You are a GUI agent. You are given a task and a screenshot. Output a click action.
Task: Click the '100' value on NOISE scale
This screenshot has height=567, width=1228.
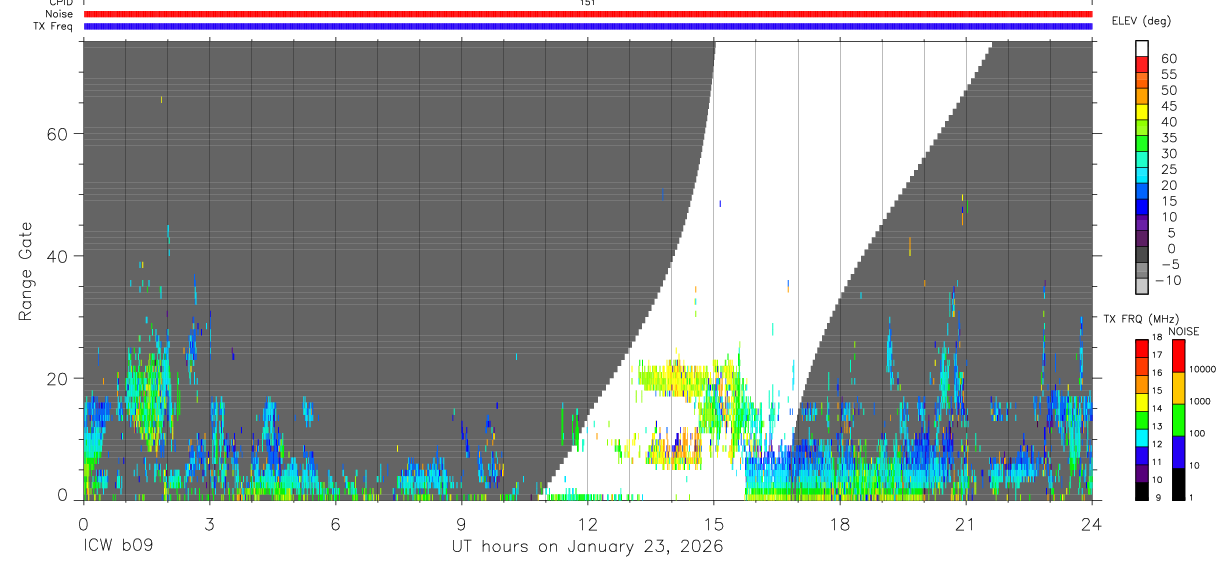coord(1199,433)
